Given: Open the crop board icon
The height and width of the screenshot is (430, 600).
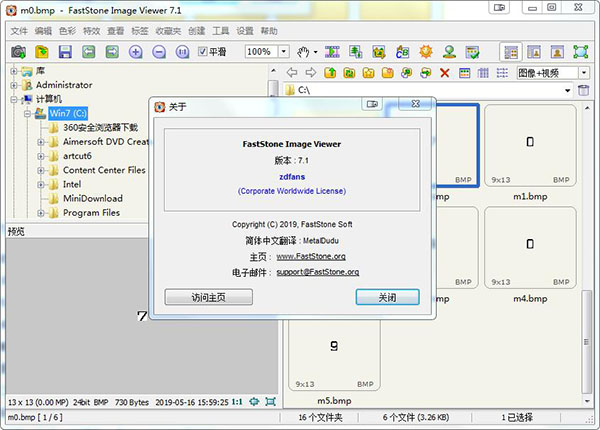Looking at the screenshot, I should [379, 52].
